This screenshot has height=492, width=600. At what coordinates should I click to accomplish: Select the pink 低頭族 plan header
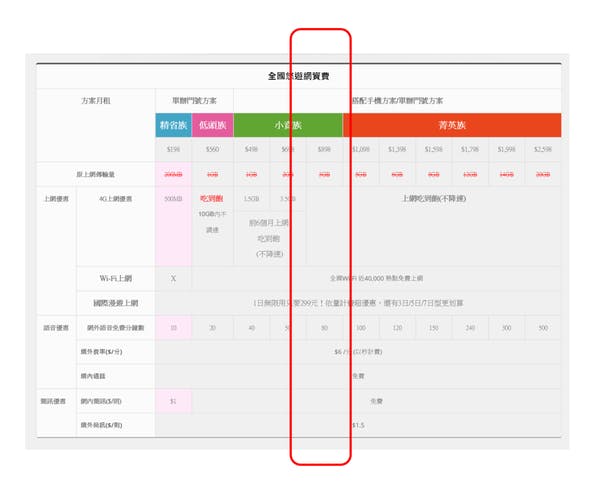(x=213, y=125)
